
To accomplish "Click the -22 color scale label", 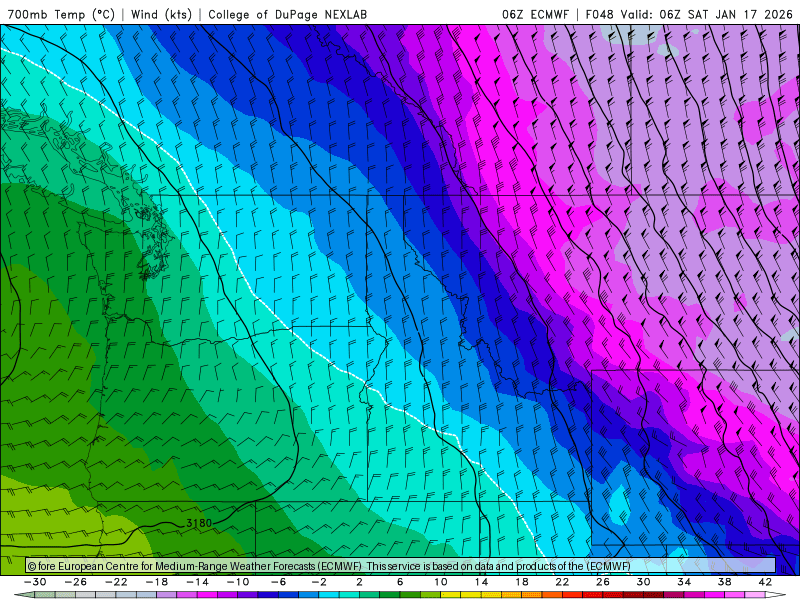I will coord(116,582).
